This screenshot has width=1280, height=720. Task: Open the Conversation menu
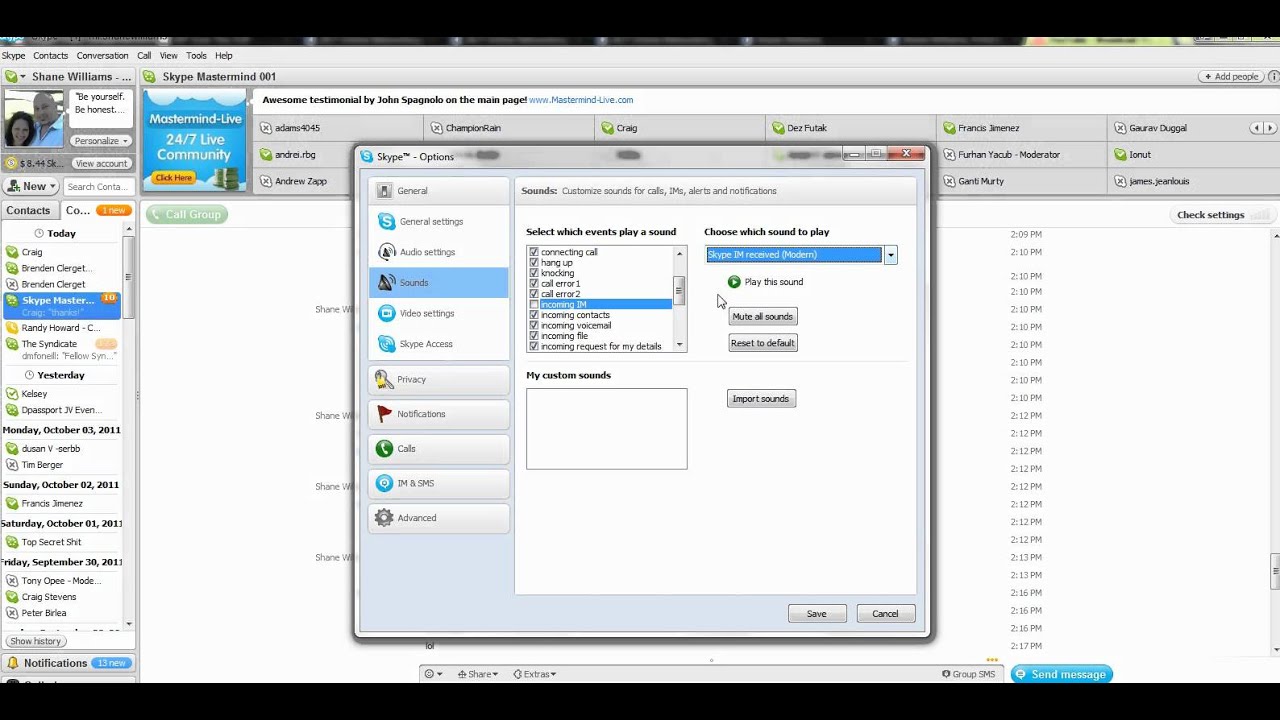(102, 56)
